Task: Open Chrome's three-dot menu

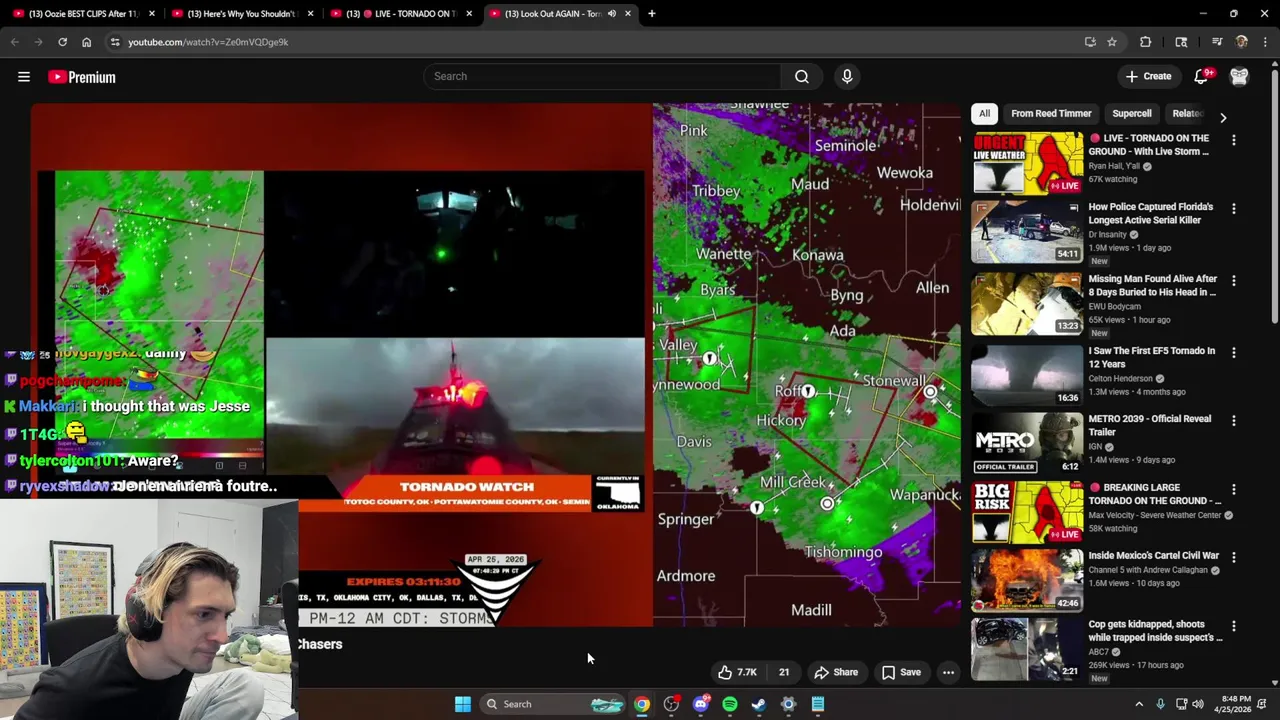Action: (x=1265, y=42)
